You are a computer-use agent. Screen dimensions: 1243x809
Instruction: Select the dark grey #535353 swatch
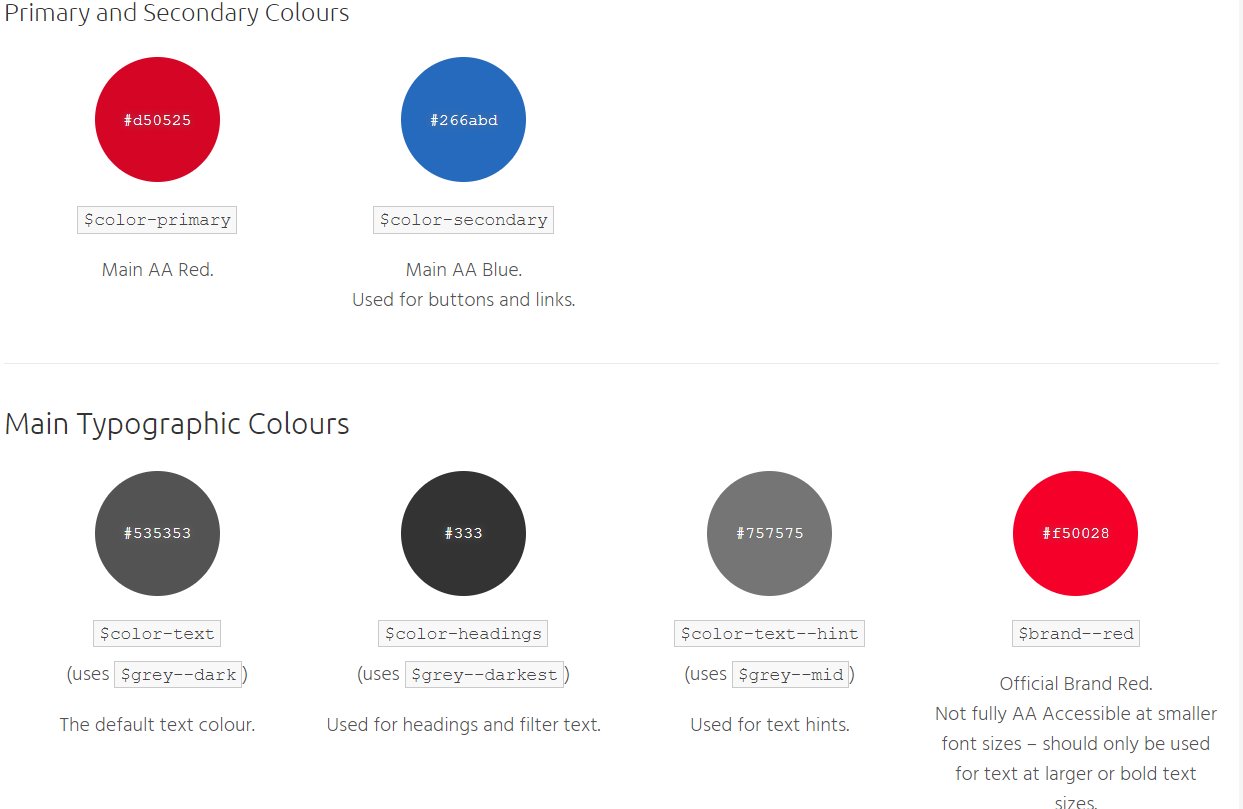[157, 533]
